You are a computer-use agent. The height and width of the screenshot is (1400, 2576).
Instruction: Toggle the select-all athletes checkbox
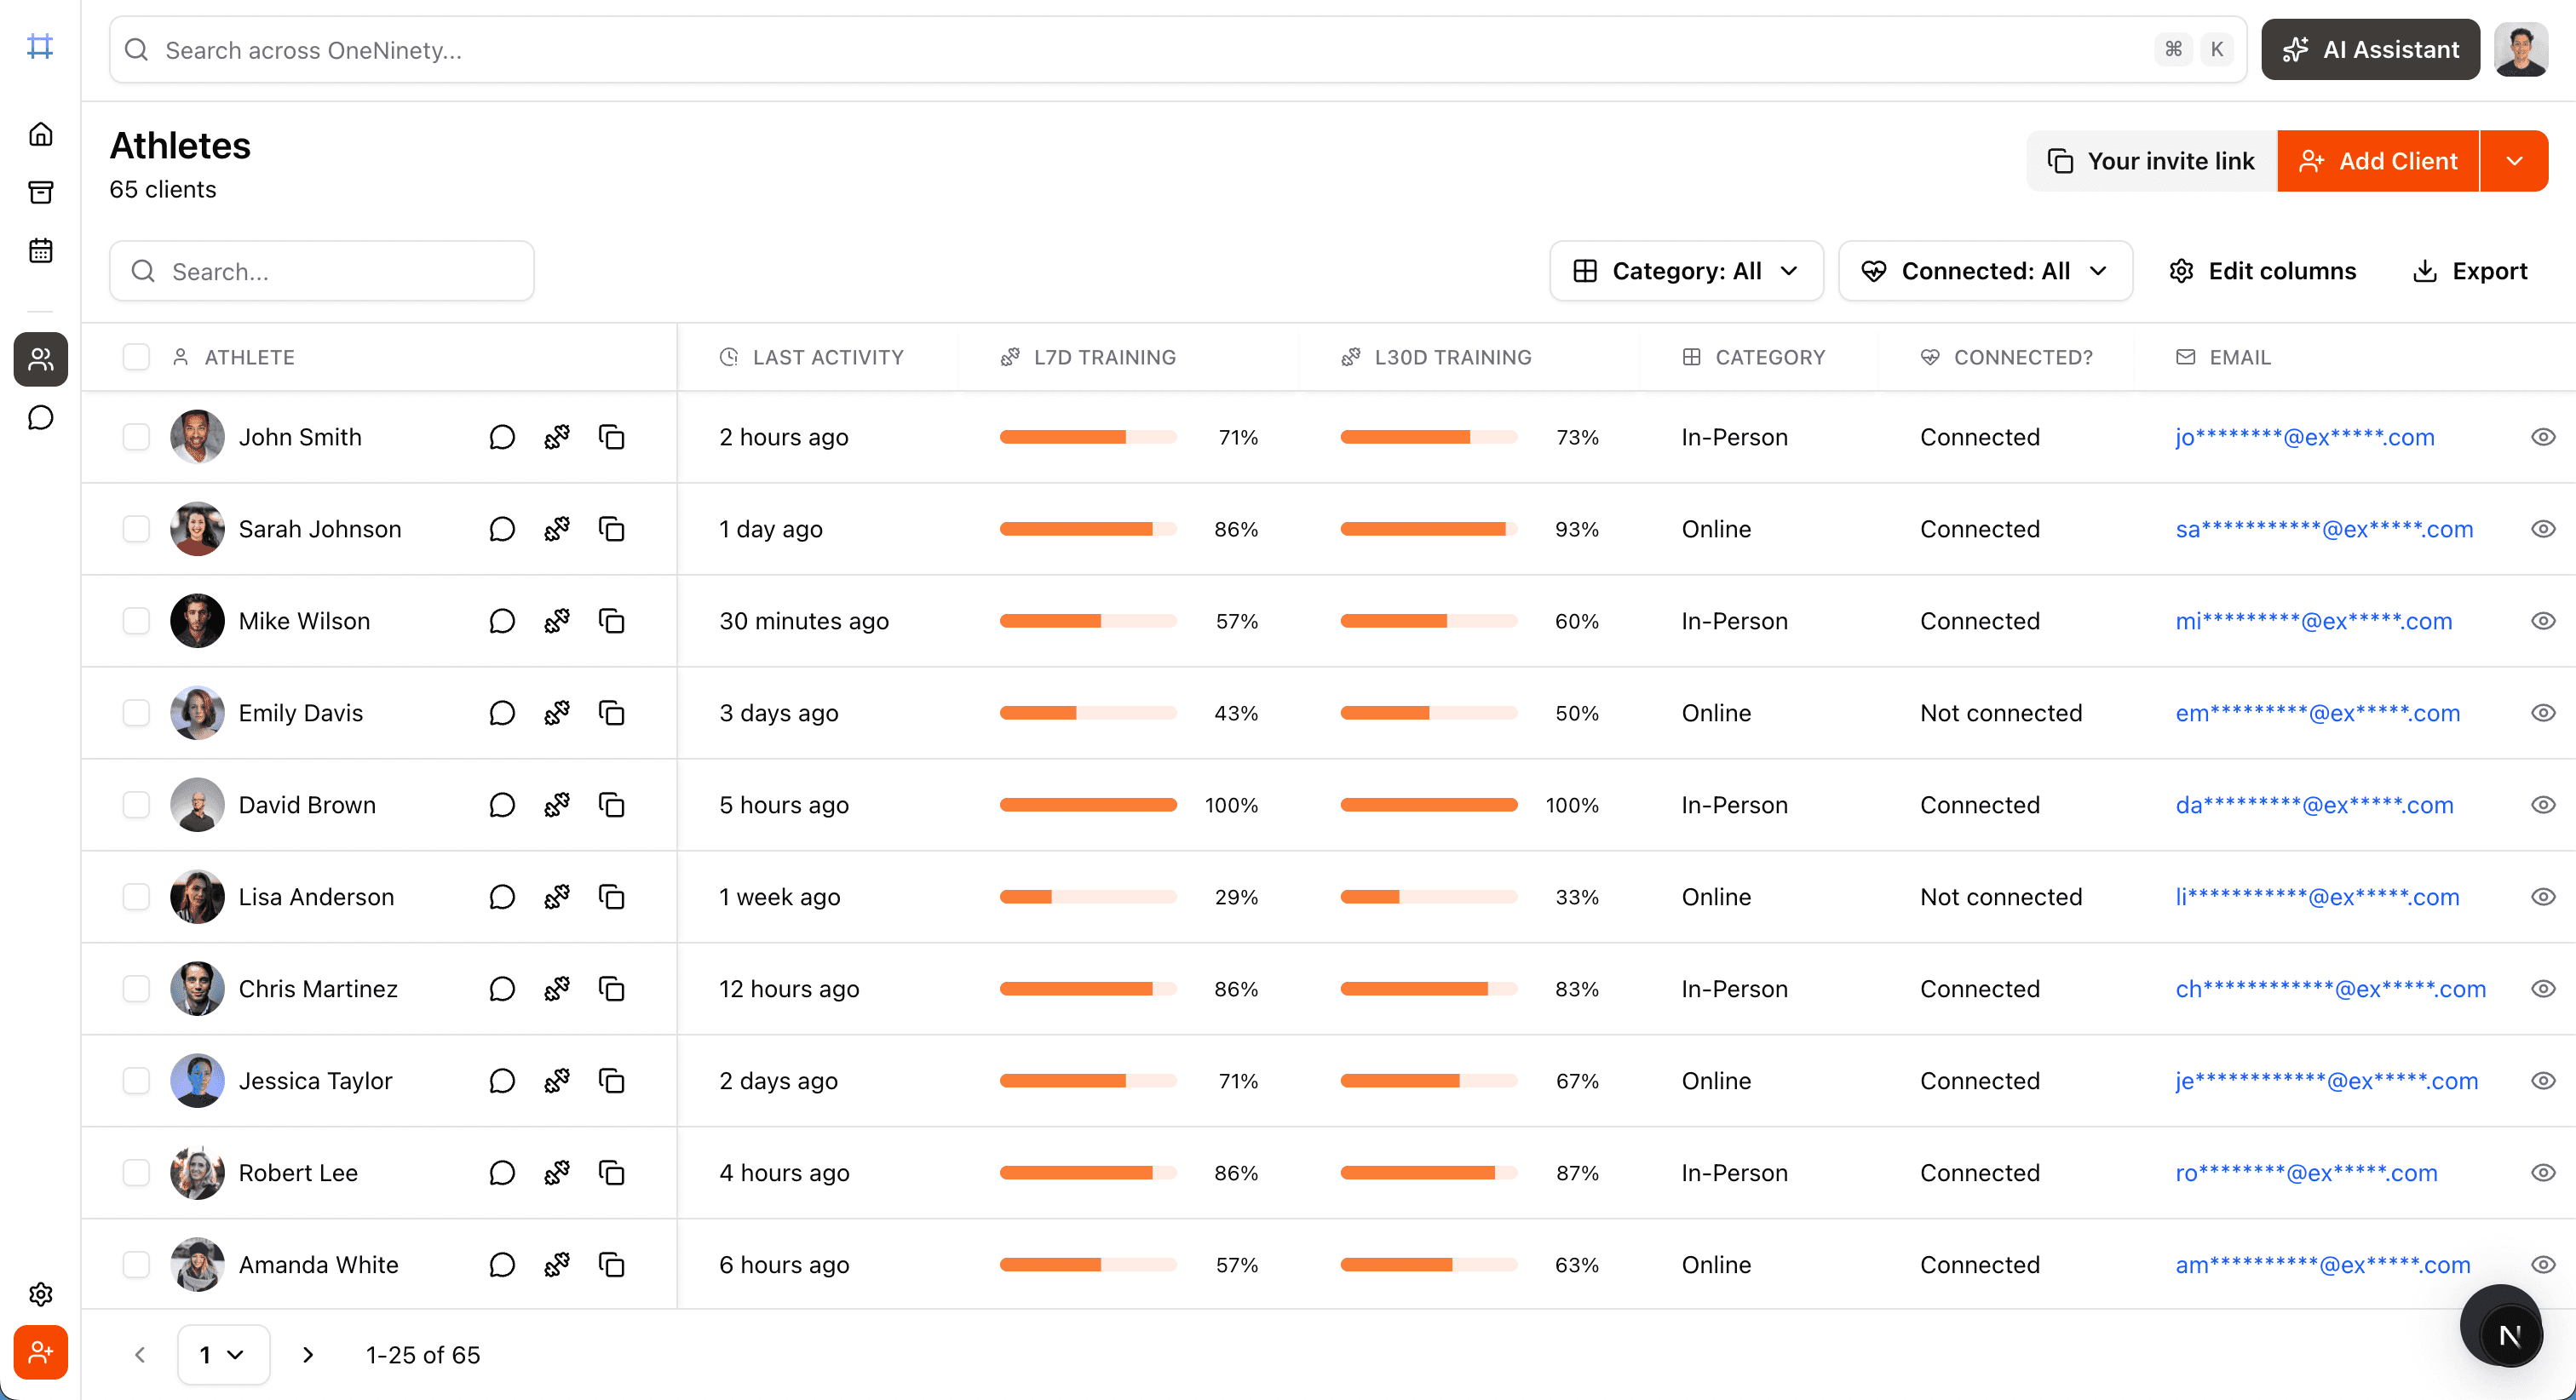pyautogui.click(x=136, y=357)
